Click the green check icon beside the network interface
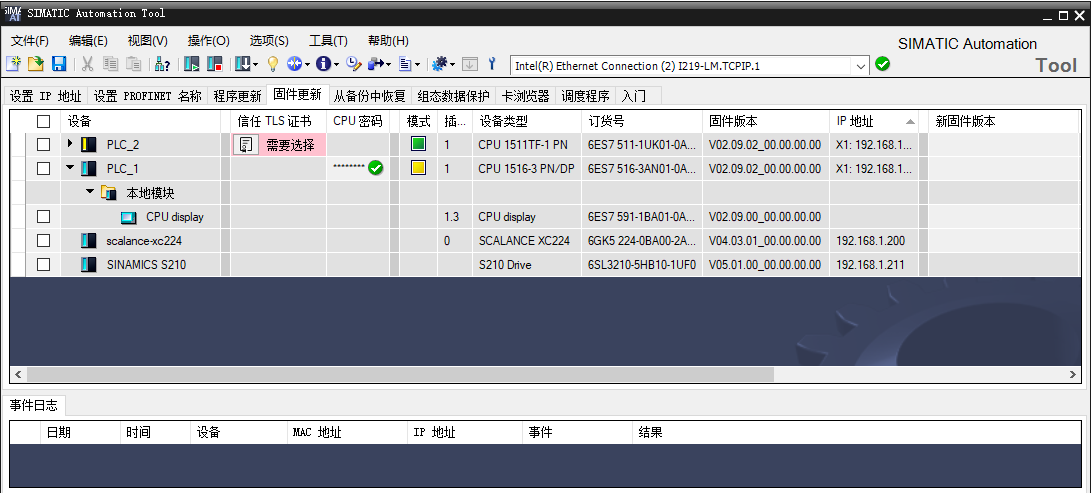Screen dimensions: 1091x493 click(882, 65)
